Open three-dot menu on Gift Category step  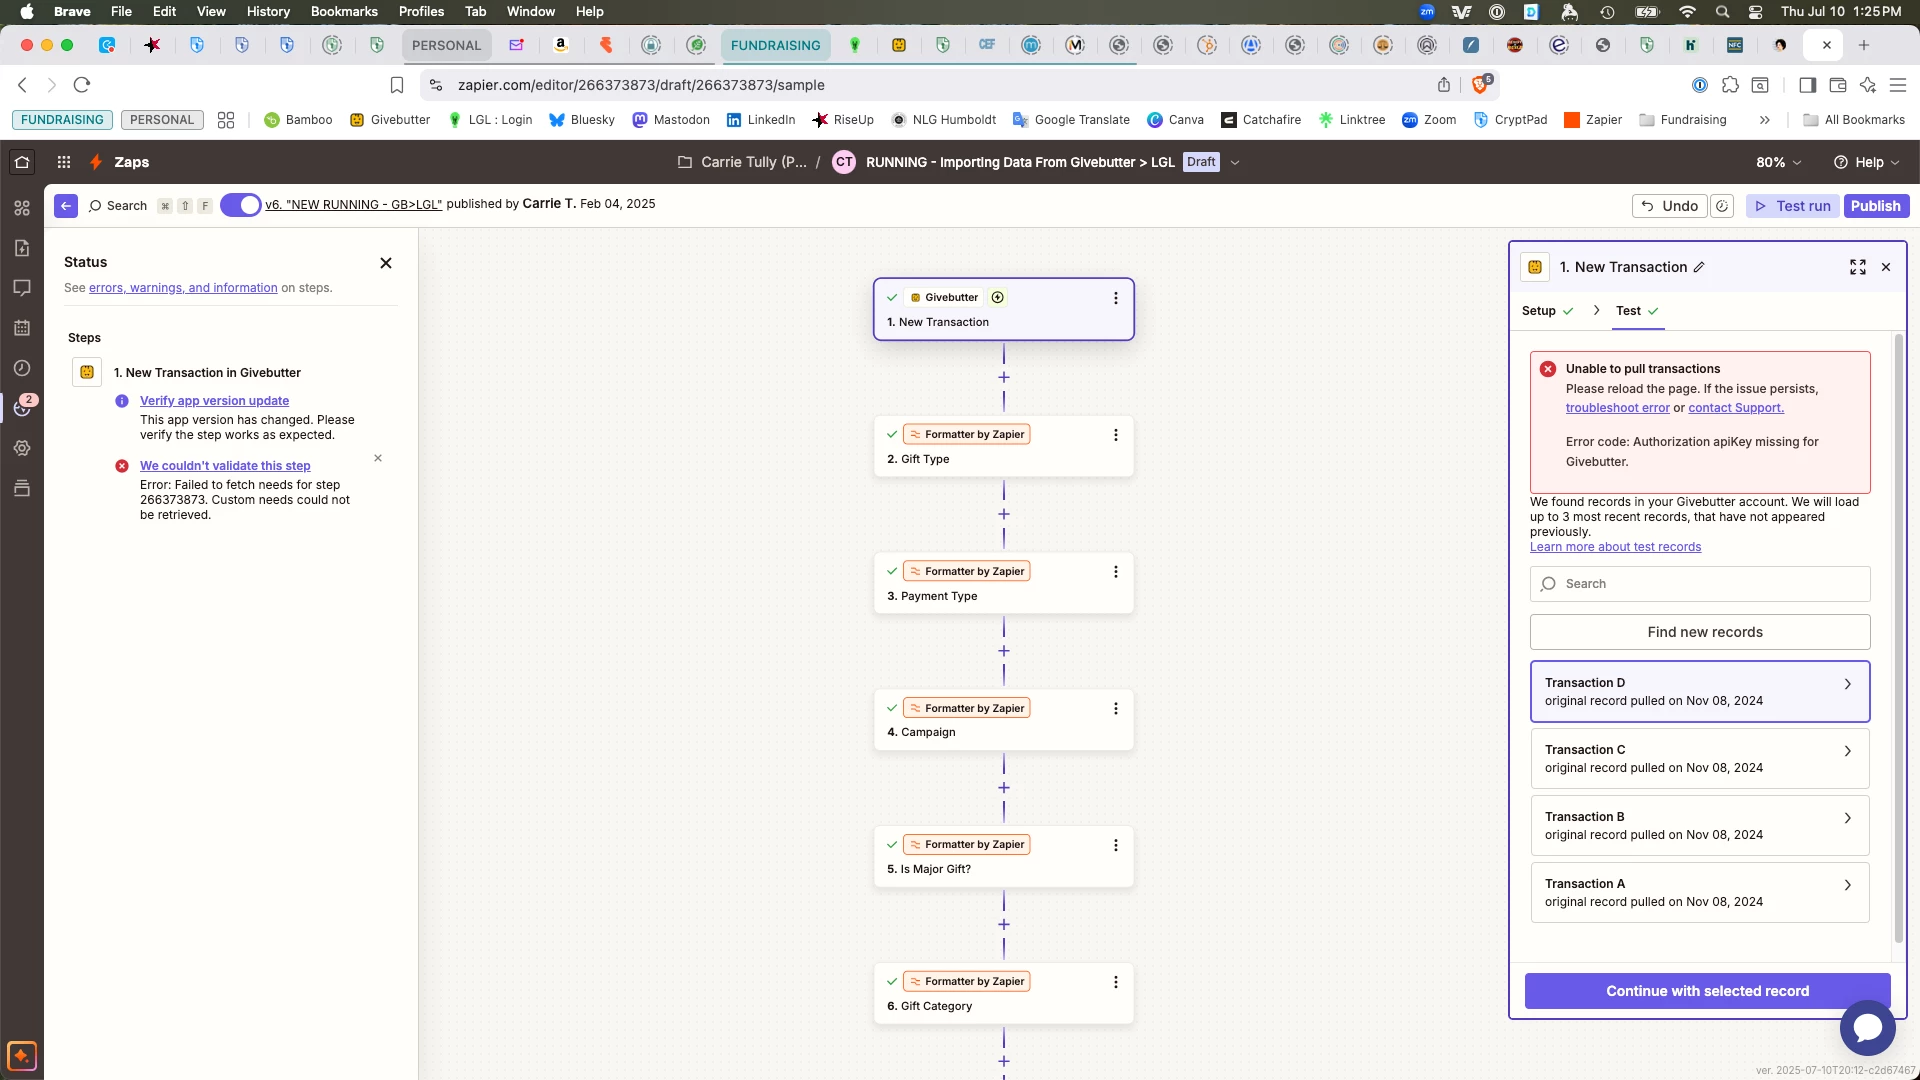[1116, 983]
